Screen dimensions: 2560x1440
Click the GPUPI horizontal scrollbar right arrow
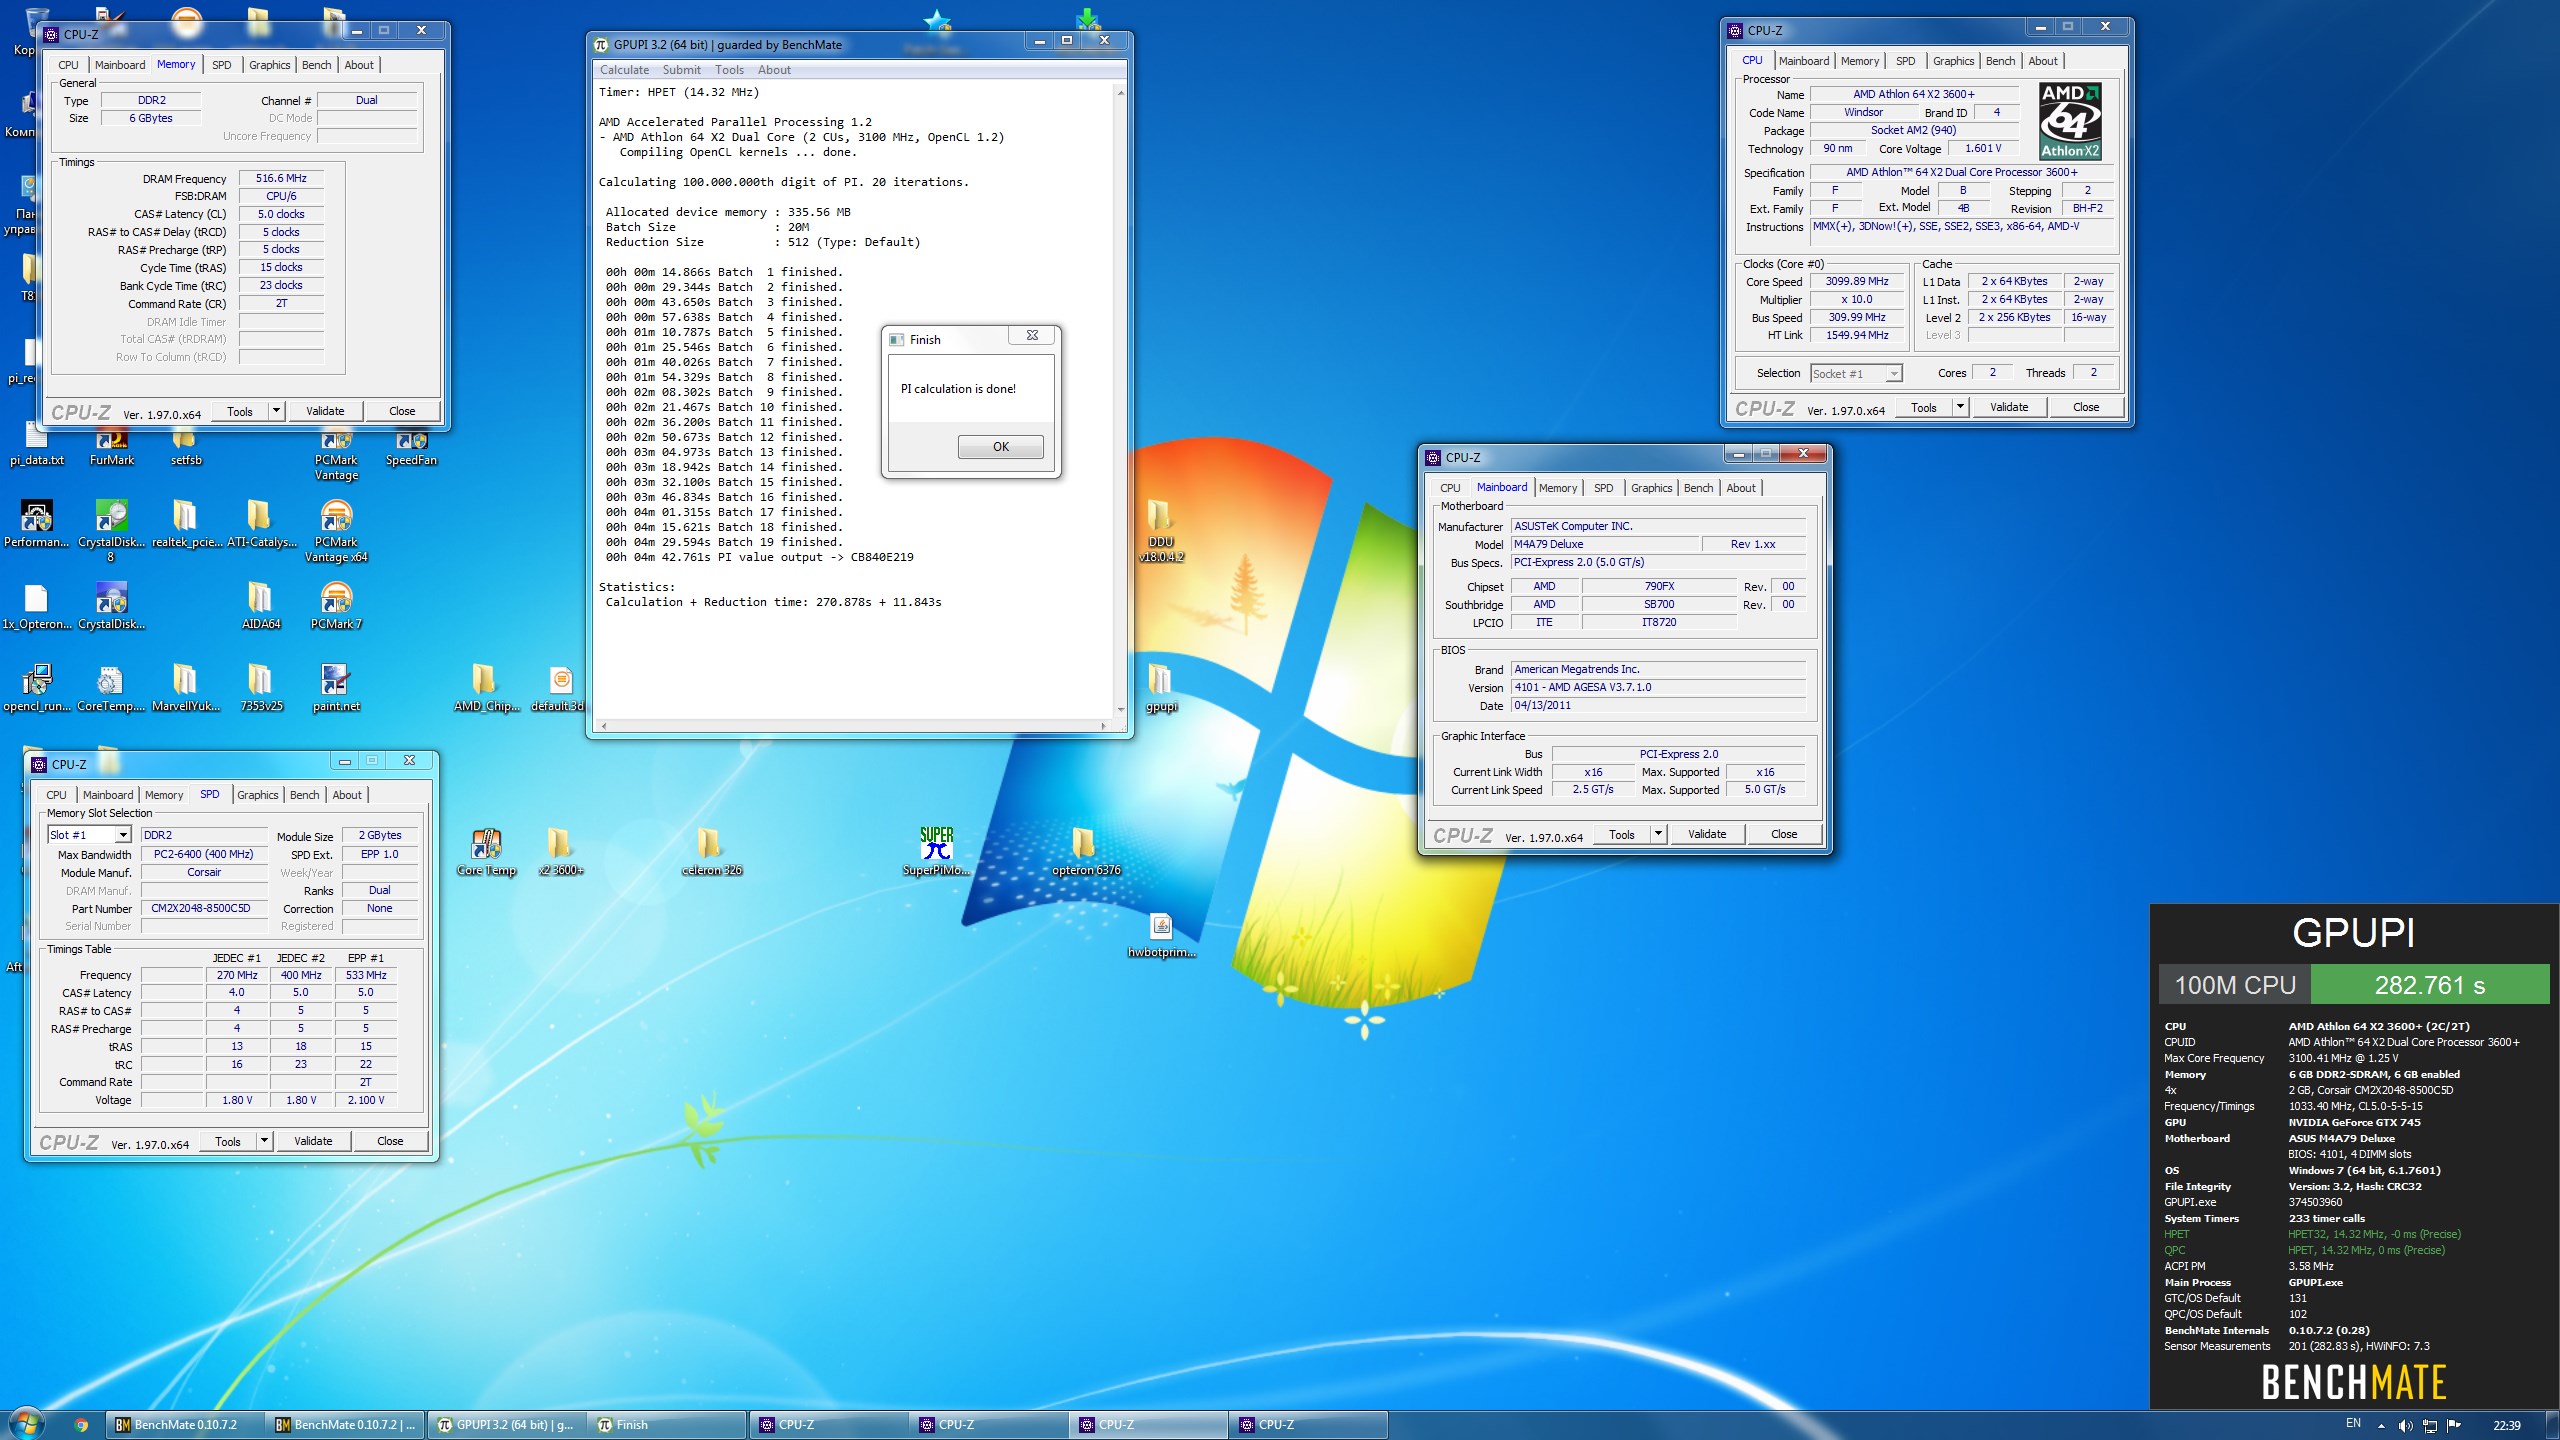point(1103,726)
